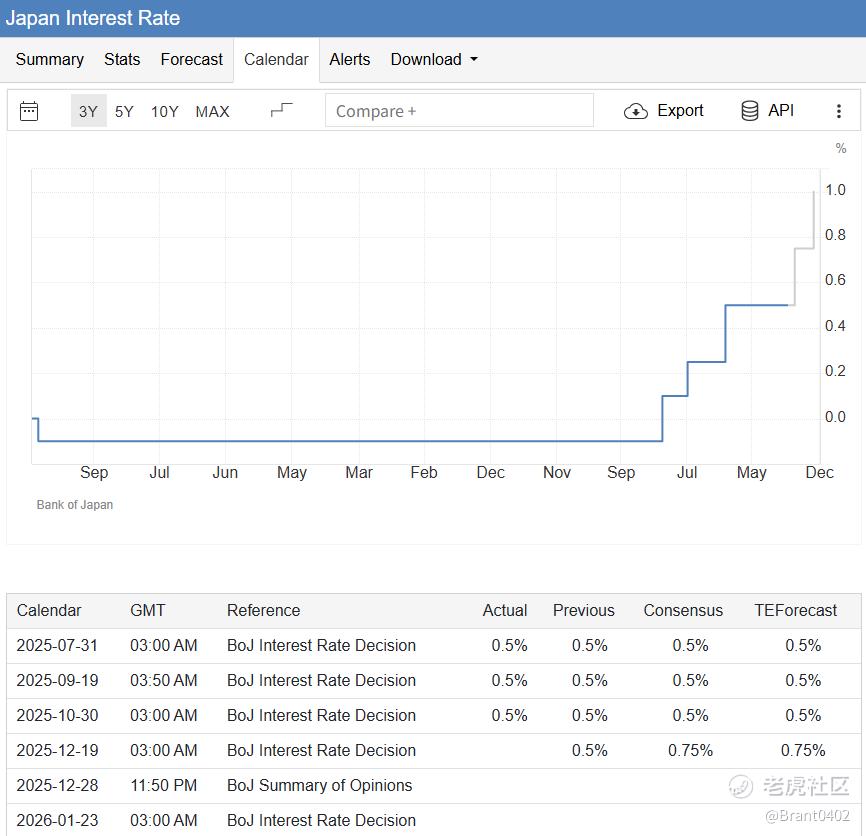This screenshot has width=866, height=836.
Task: Select the 3Y time range
Action: (88, 111)
